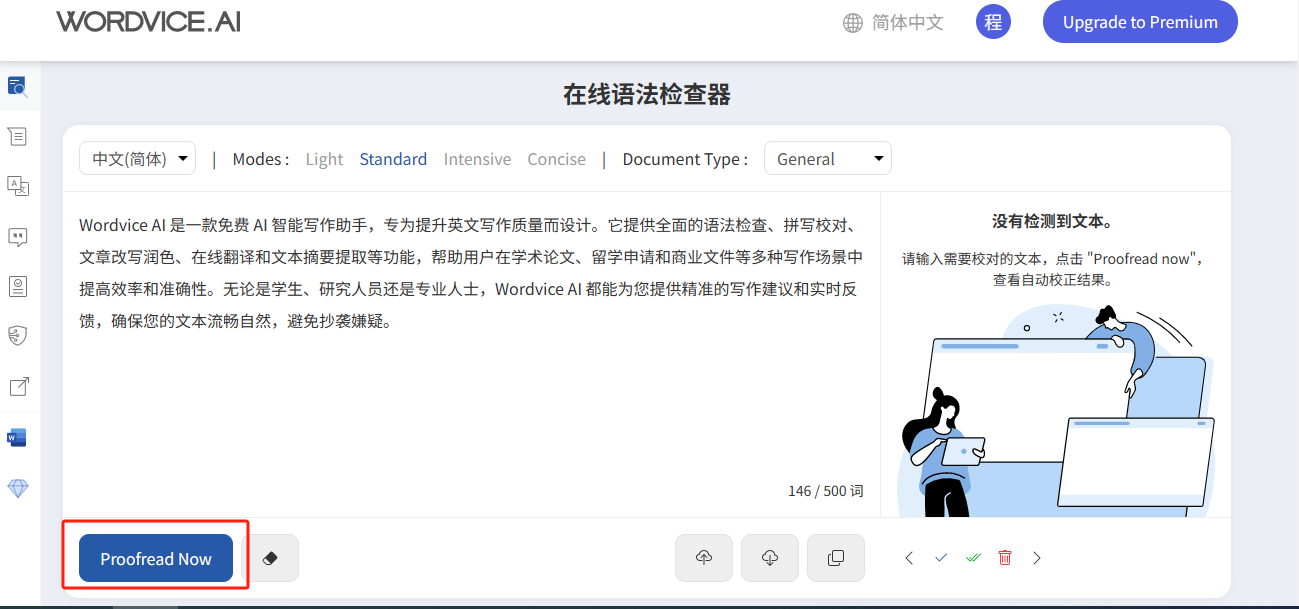Viewport: 1299px width, 609px height.
Task: Open the paraphraser sidebar document icon
Action: click(18, 136)
